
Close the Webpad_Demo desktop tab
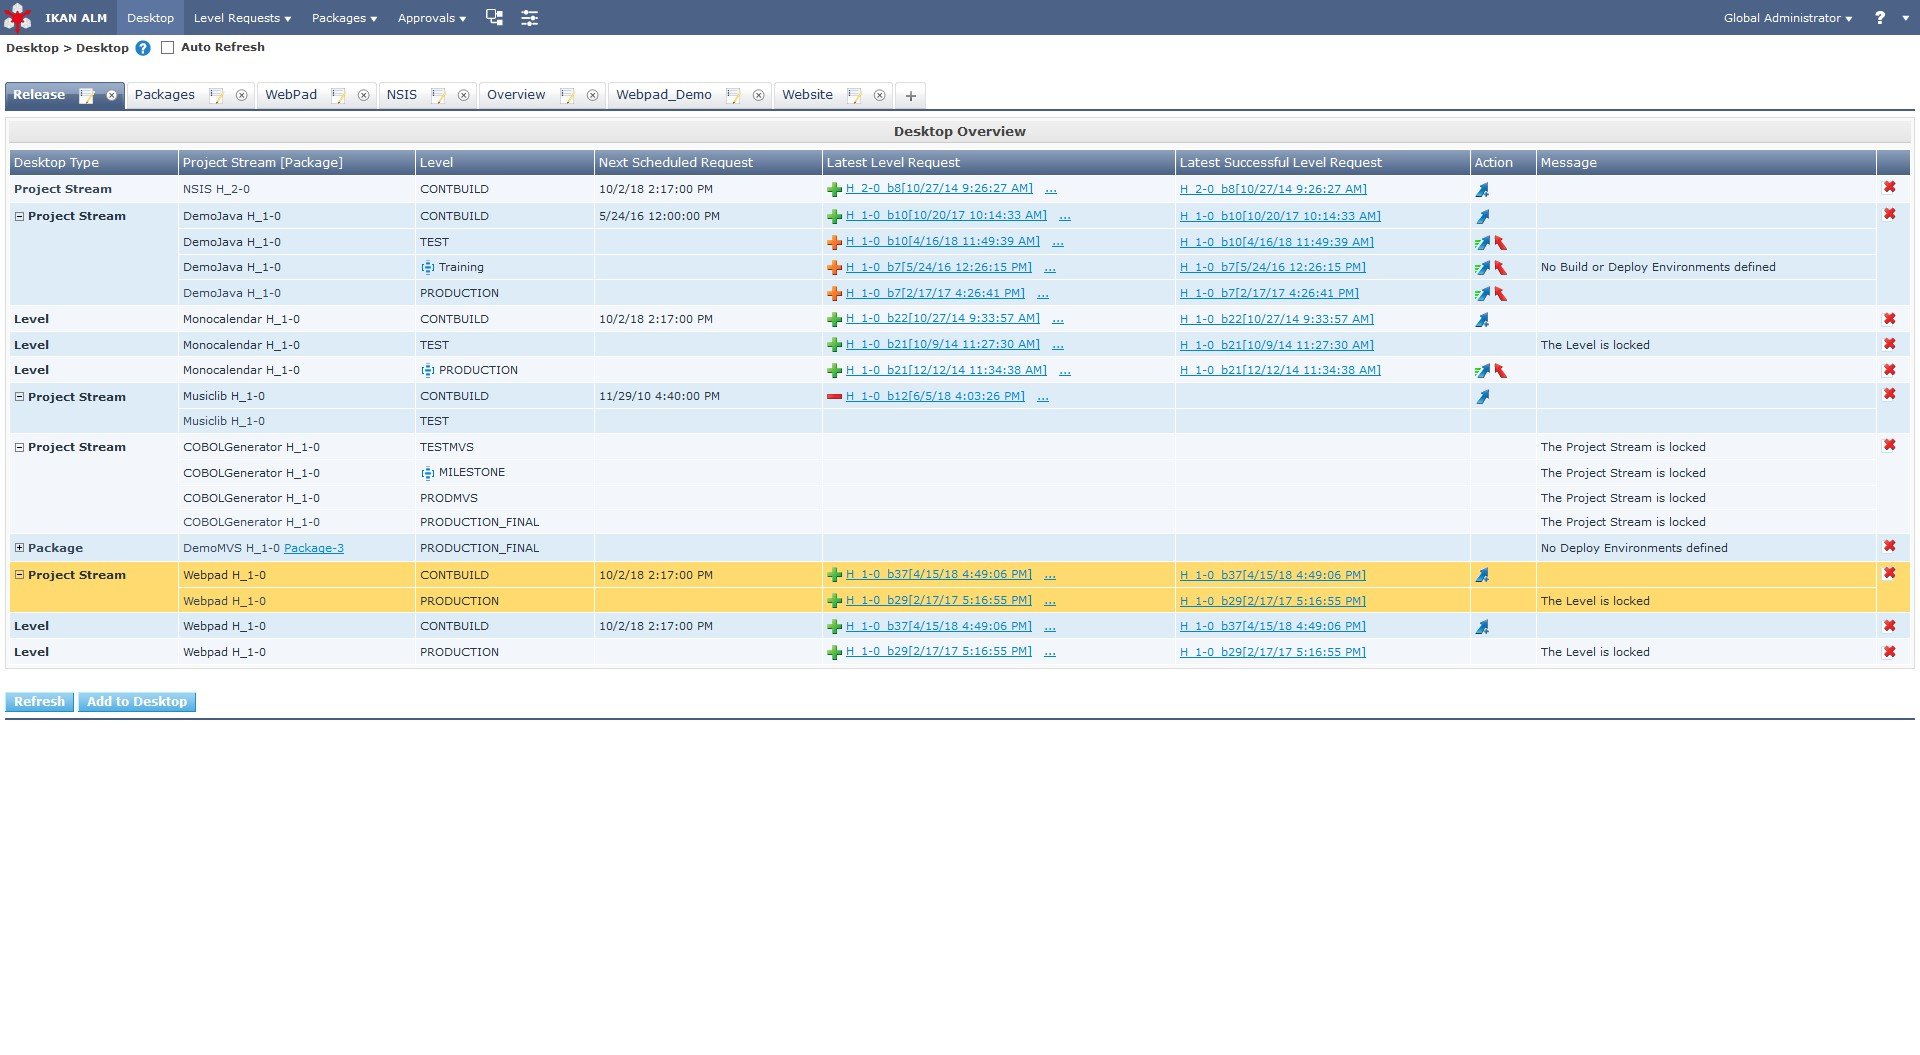coord(759,96)
